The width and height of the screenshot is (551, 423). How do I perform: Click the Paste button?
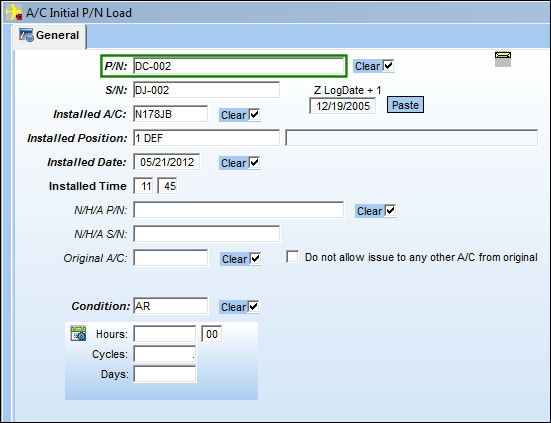[405, 105]
